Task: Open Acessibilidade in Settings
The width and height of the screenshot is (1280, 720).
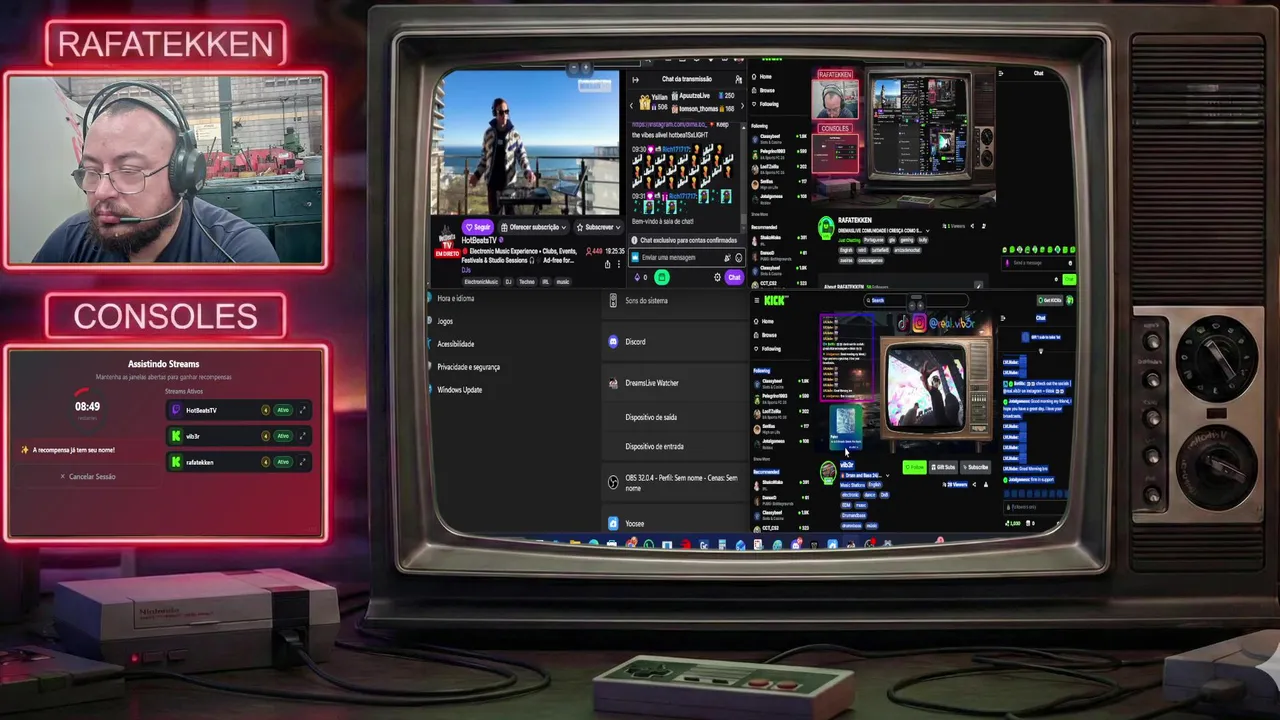Action: 456,344
